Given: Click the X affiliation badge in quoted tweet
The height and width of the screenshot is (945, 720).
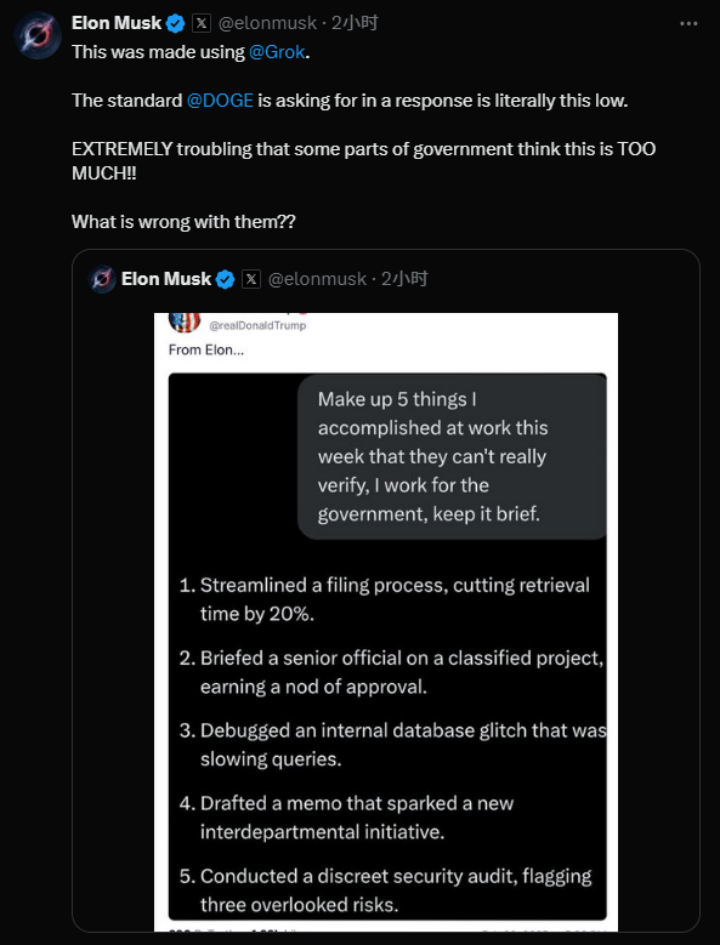Looking at the screenshot, I should (251, 279).
